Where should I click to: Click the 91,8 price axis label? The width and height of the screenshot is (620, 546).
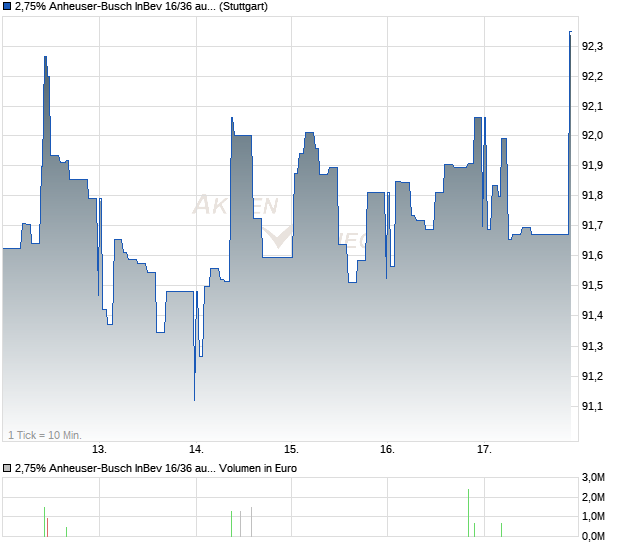pos(592,196)
